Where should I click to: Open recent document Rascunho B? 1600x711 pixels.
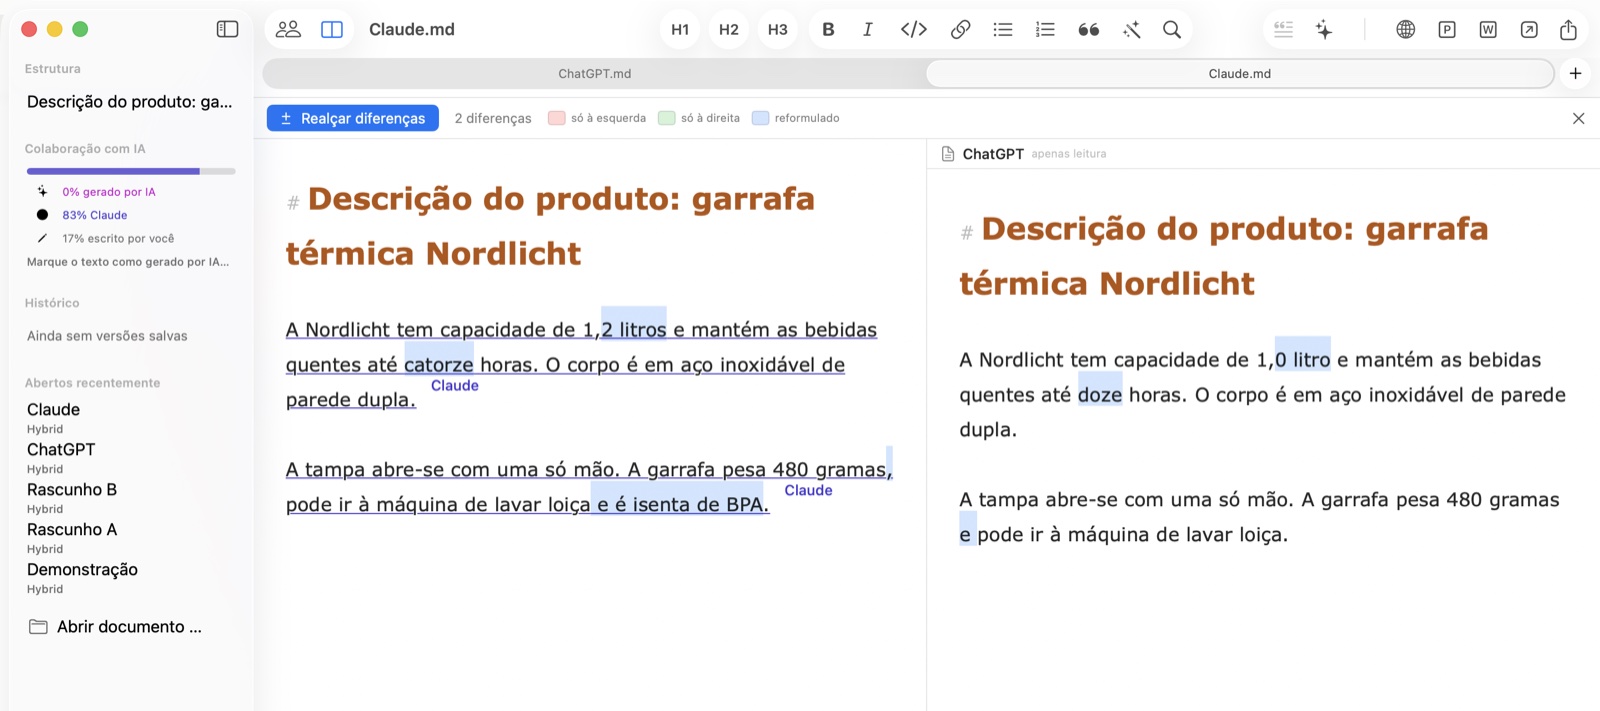[72, 489]
